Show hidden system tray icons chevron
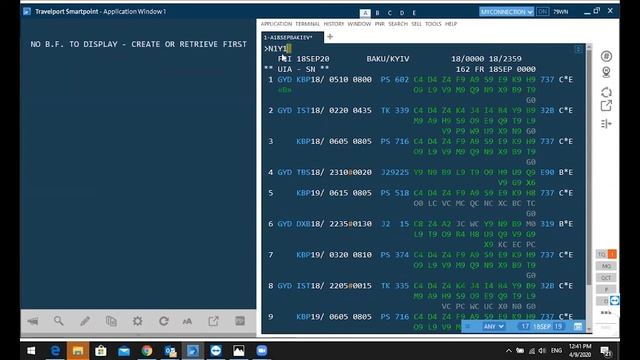The width and height of the screenshot is (640, 360). click(x=509, y=351)
